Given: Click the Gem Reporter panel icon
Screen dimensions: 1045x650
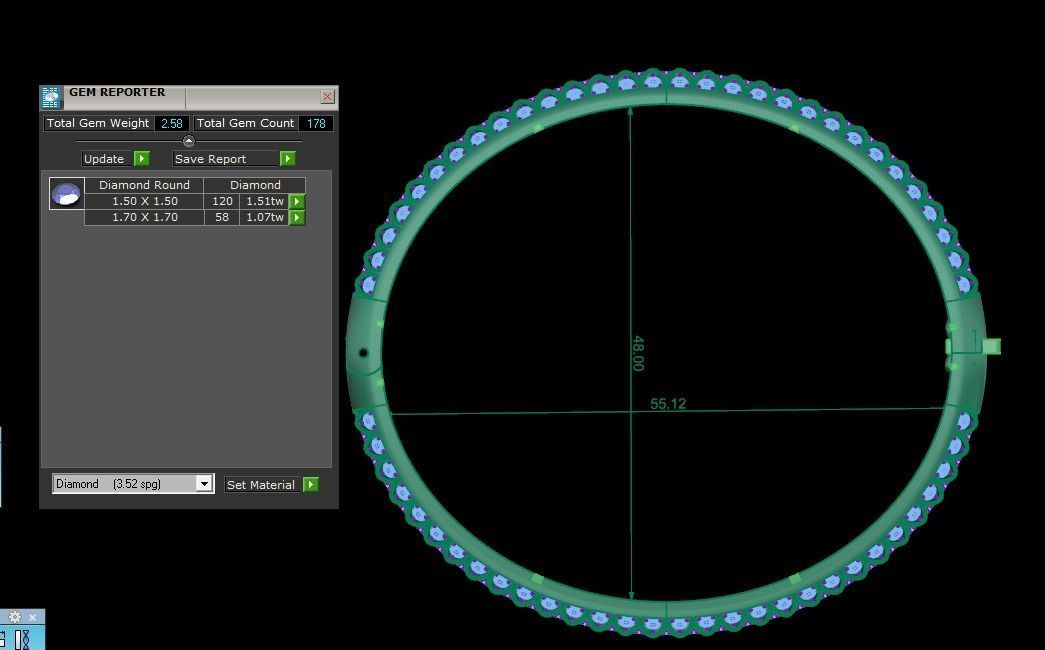Looking at the screenshot, I should (x=51, y=97).
